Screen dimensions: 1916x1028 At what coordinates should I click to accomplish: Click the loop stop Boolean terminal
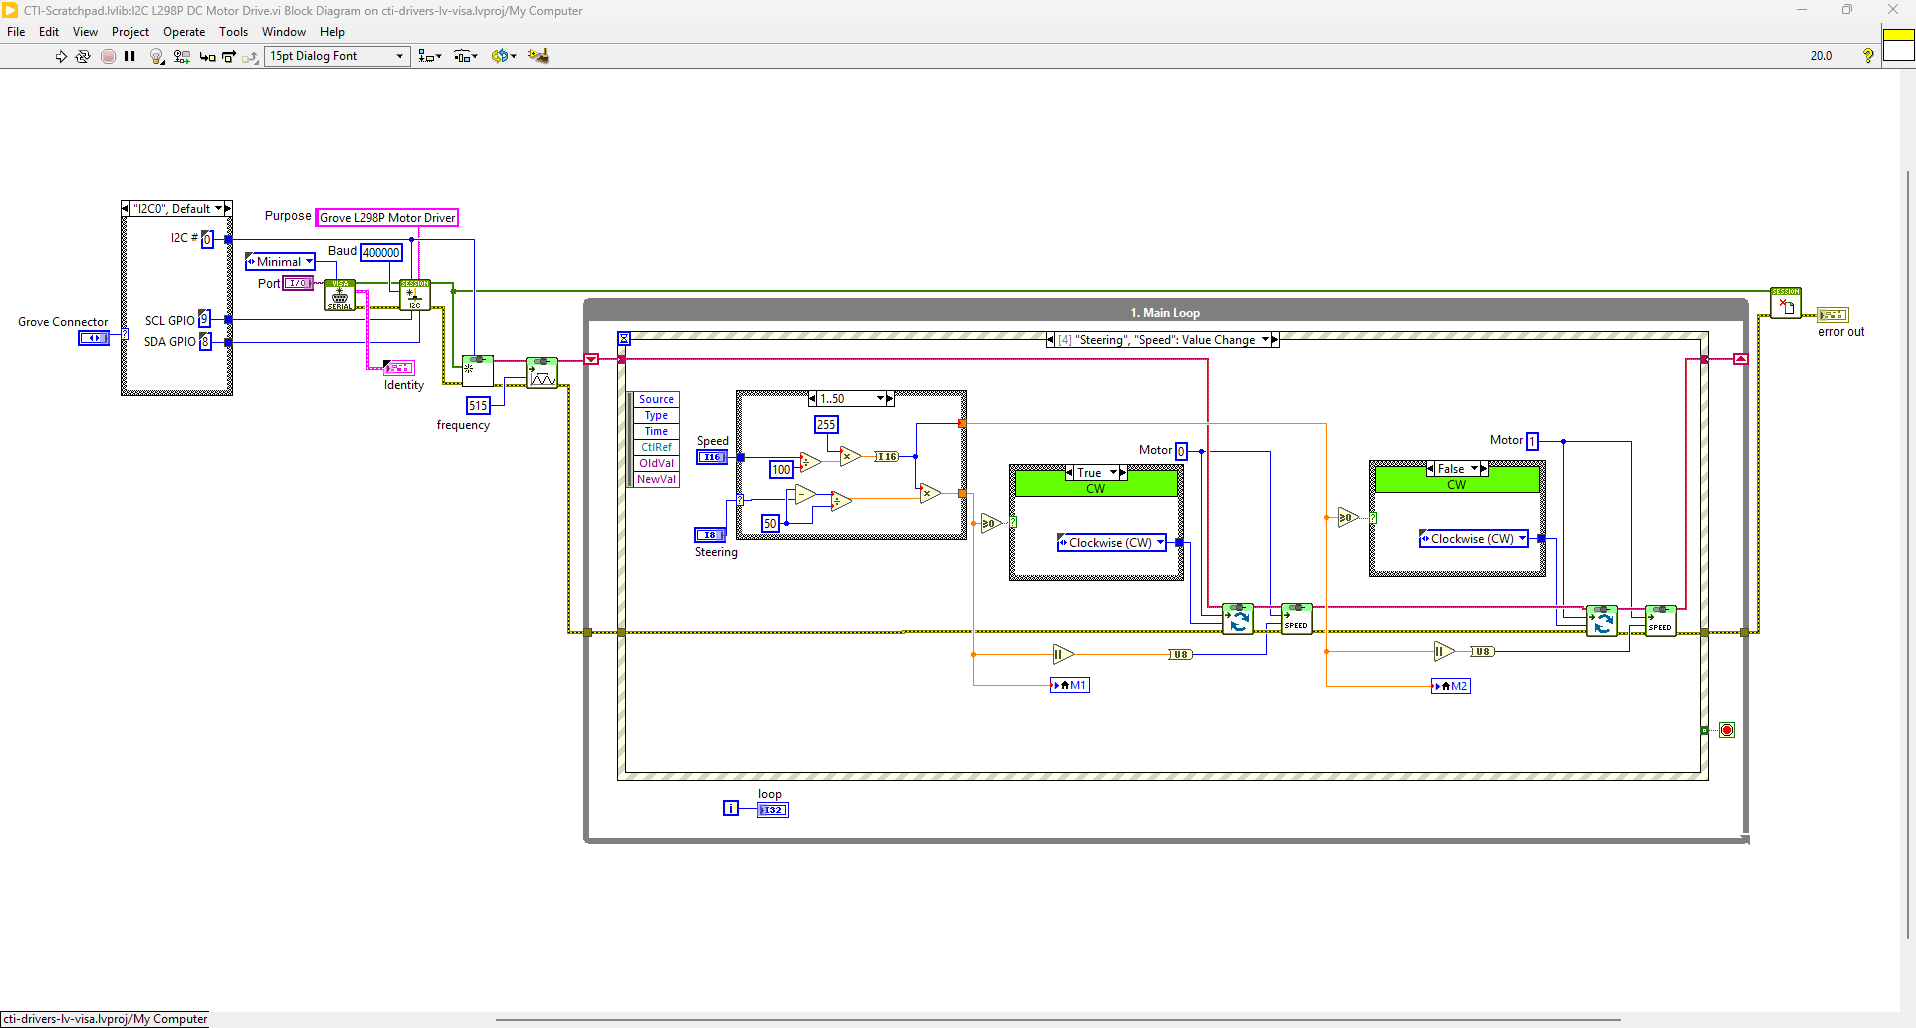(x=1726, y=730)
